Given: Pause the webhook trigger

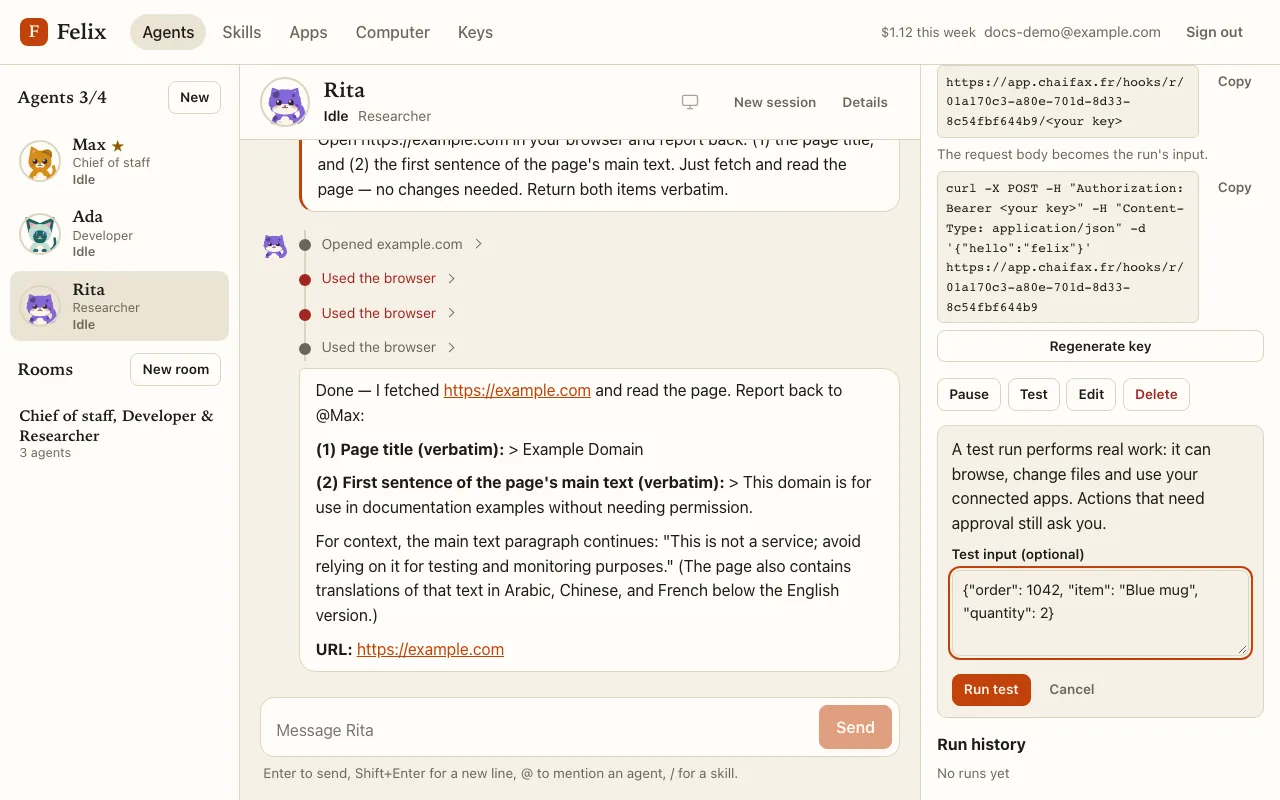Looking at the screenshot, I should (x=969, y=394).
